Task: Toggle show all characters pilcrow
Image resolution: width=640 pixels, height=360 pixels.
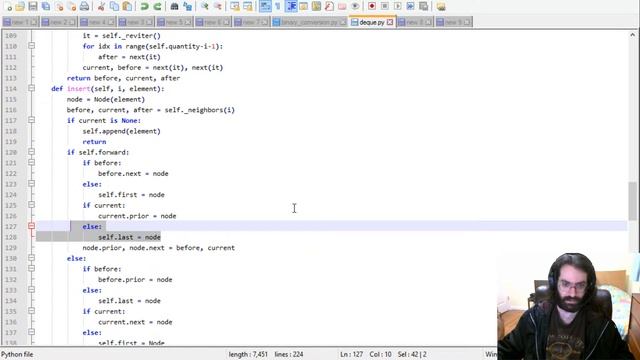Action: [x=278, y=6]
